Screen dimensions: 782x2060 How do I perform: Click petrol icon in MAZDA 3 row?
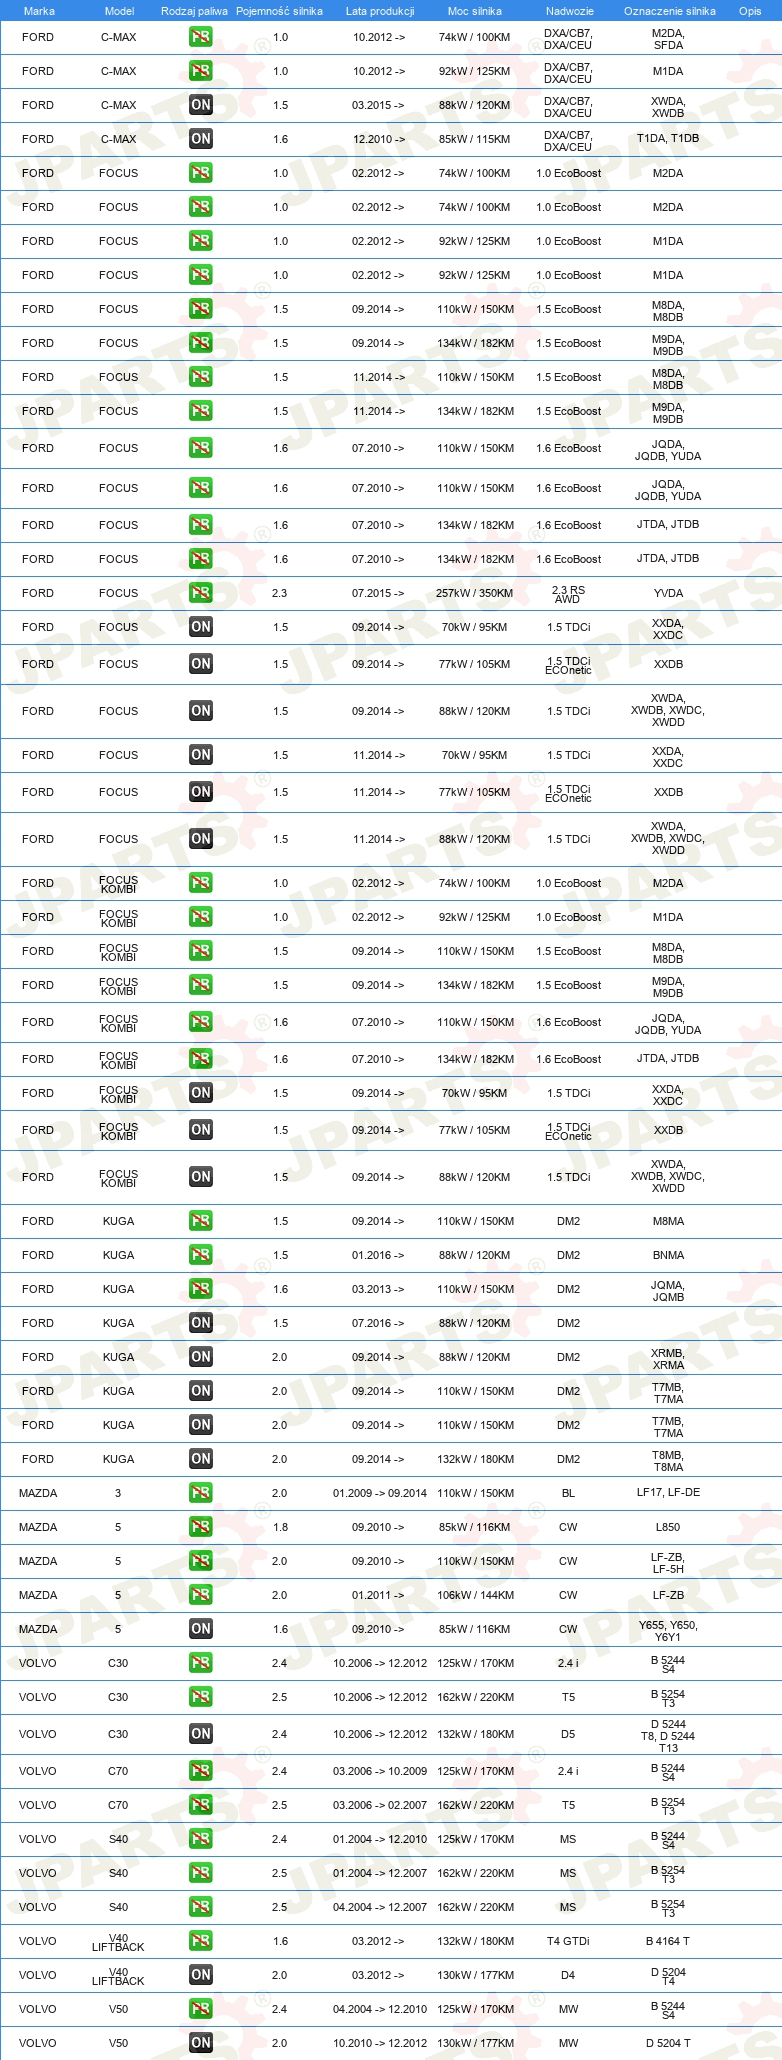(x=201, y=1493)
